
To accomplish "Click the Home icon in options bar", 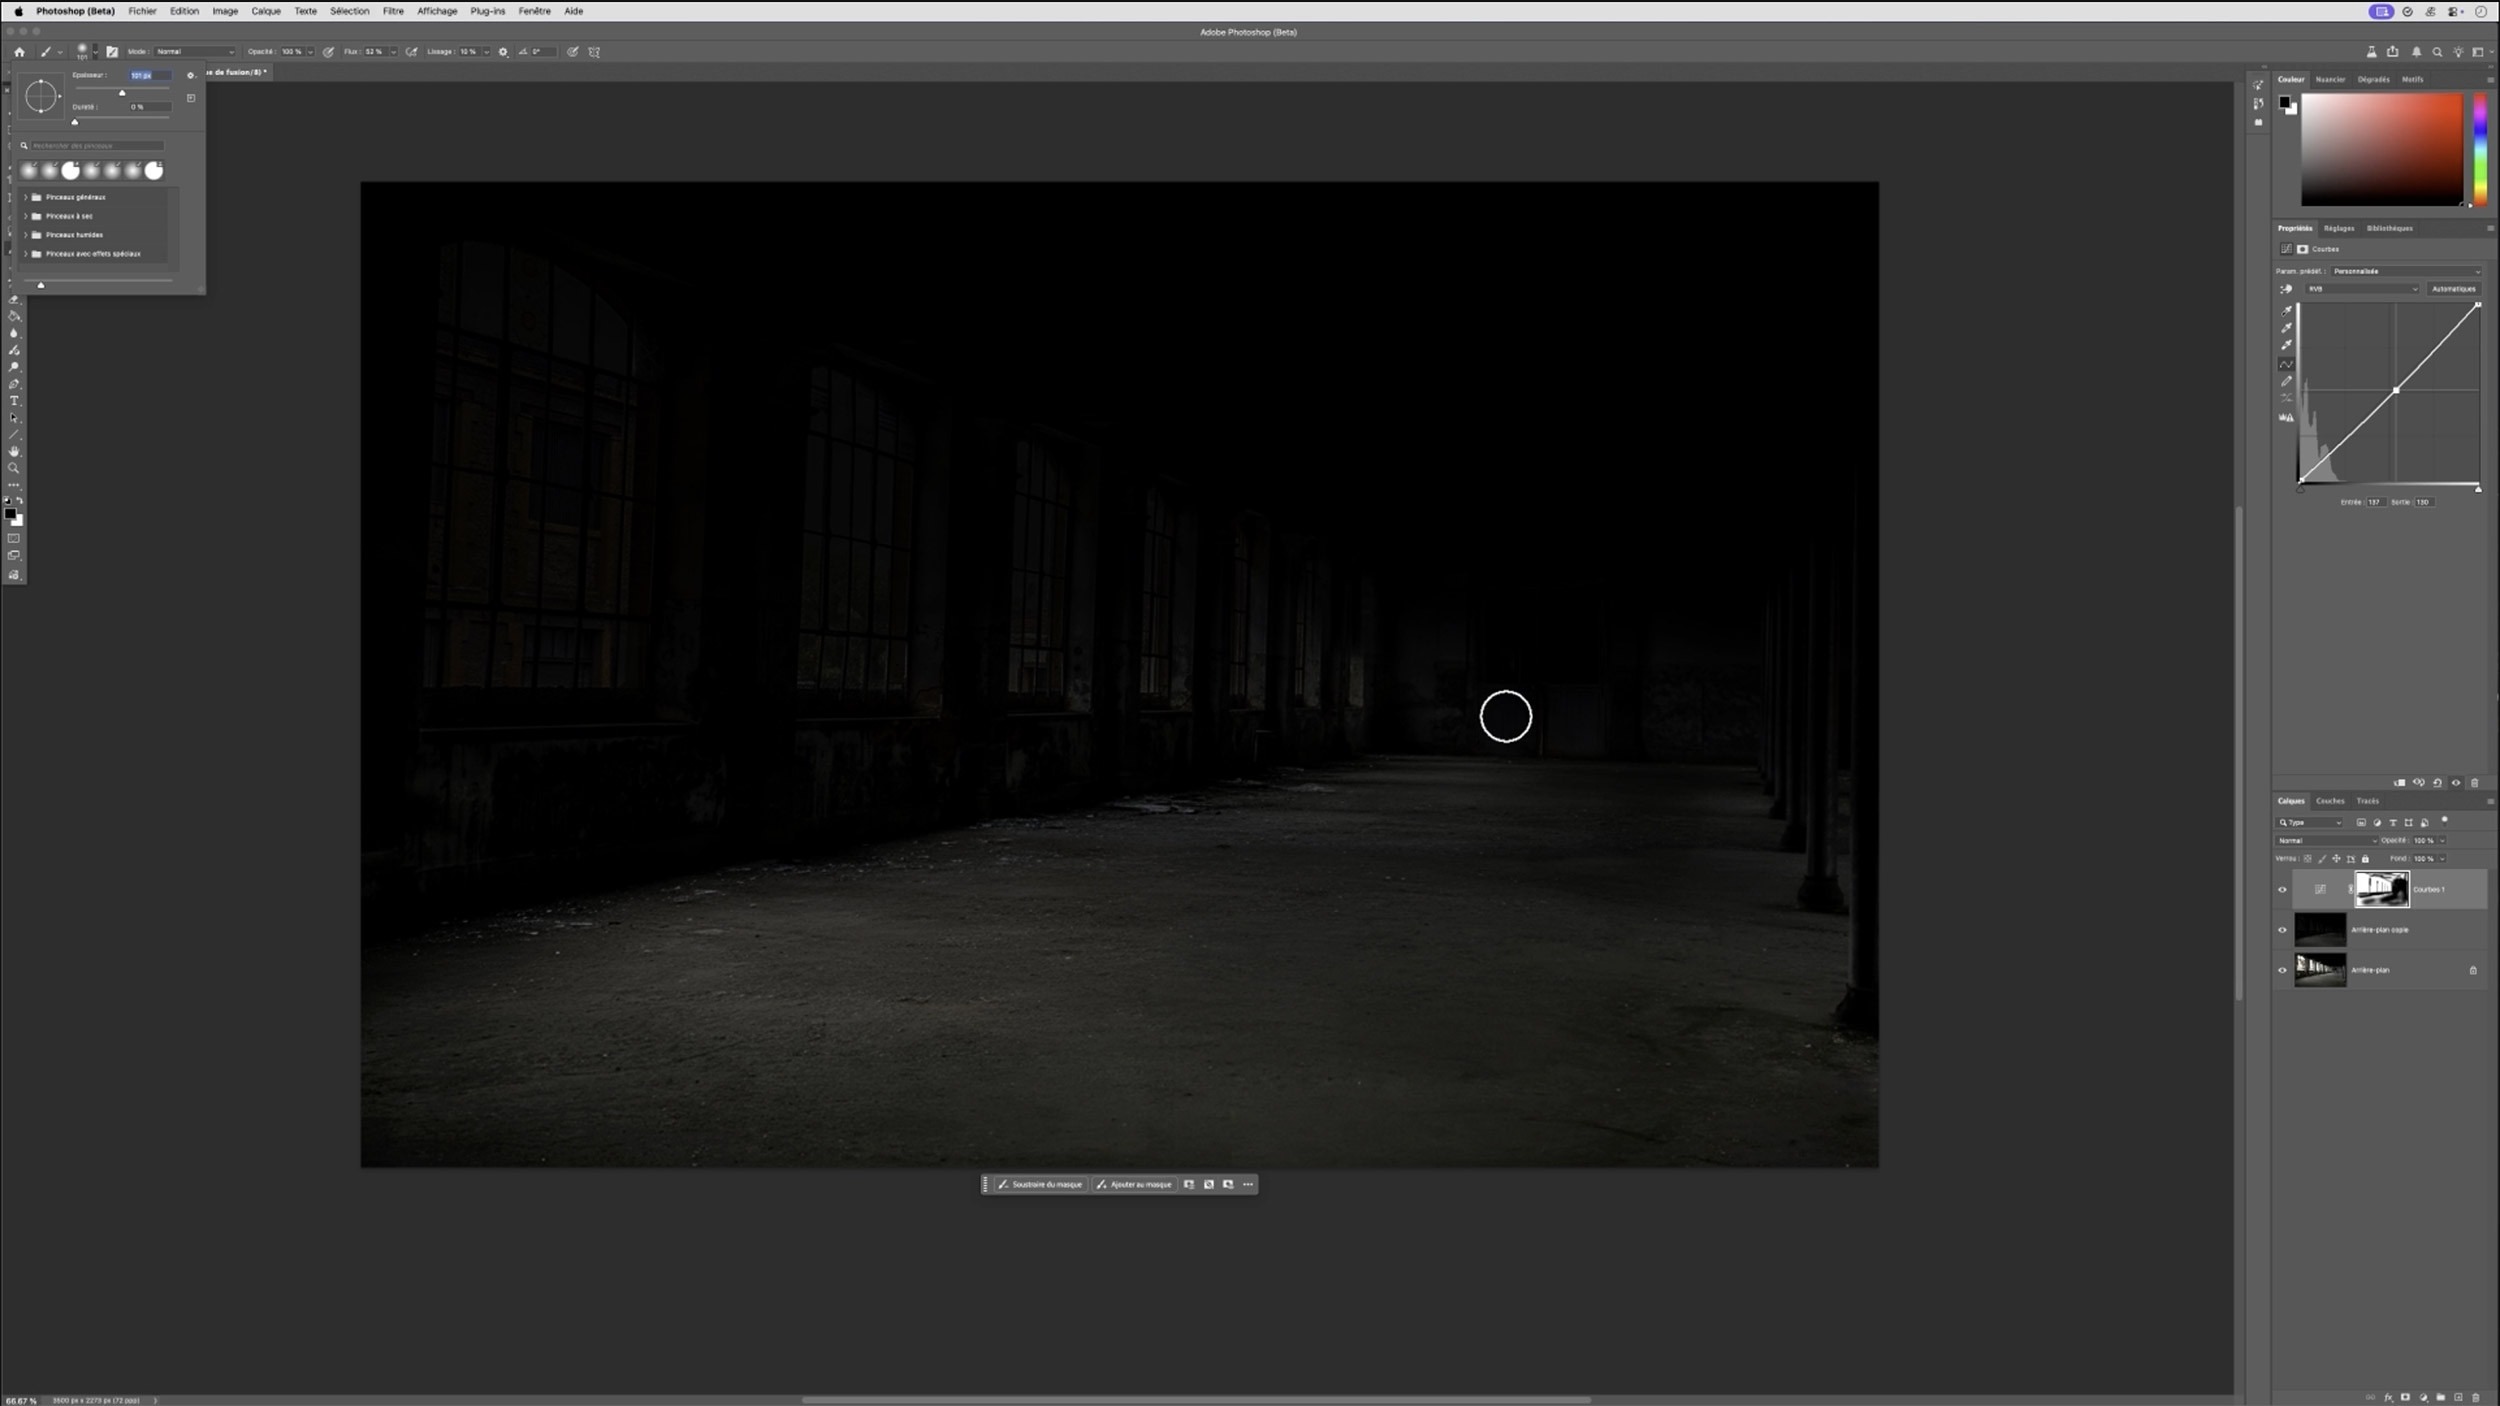I will click(19, 52).
